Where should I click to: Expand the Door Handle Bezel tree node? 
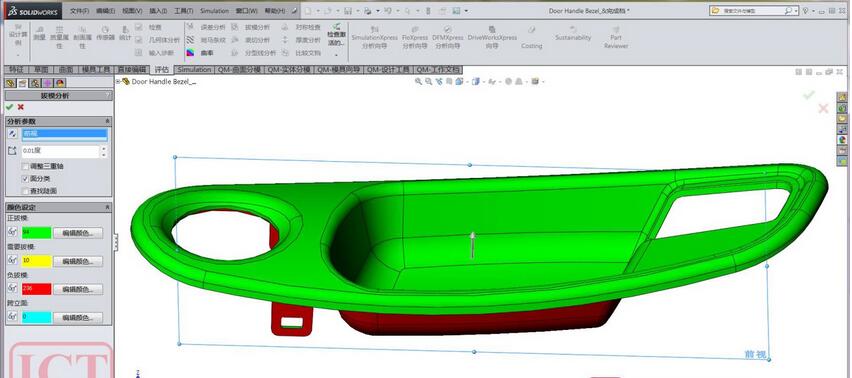point(118,81)
